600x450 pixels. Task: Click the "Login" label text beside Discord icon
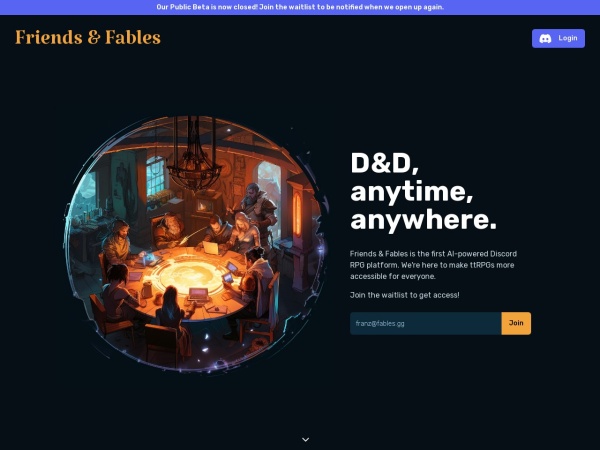(x=568, y=39)
